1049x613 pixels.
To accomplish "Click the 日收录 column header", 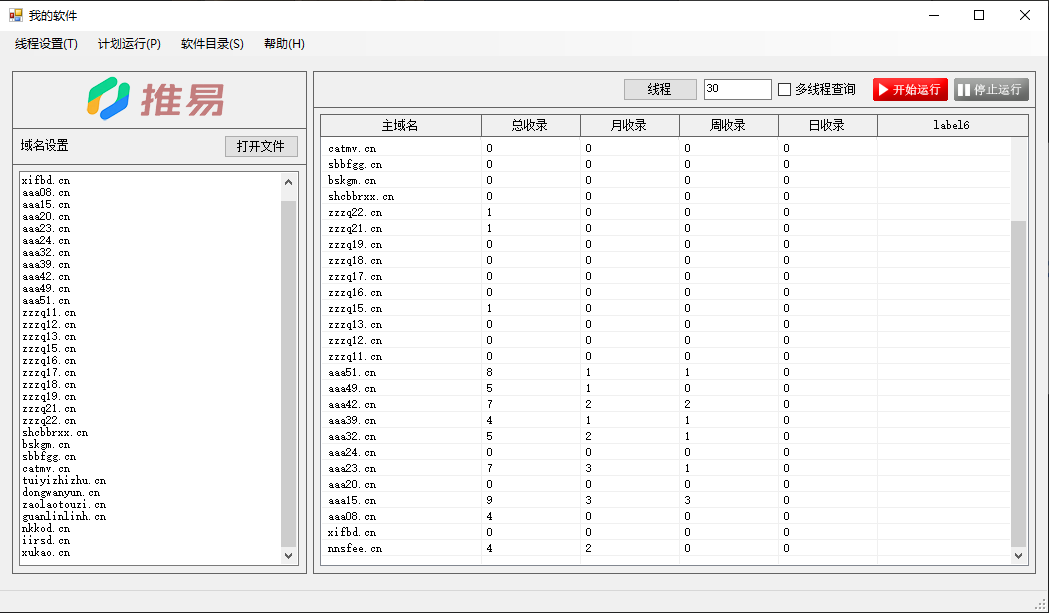I will (x=827, y=126).
